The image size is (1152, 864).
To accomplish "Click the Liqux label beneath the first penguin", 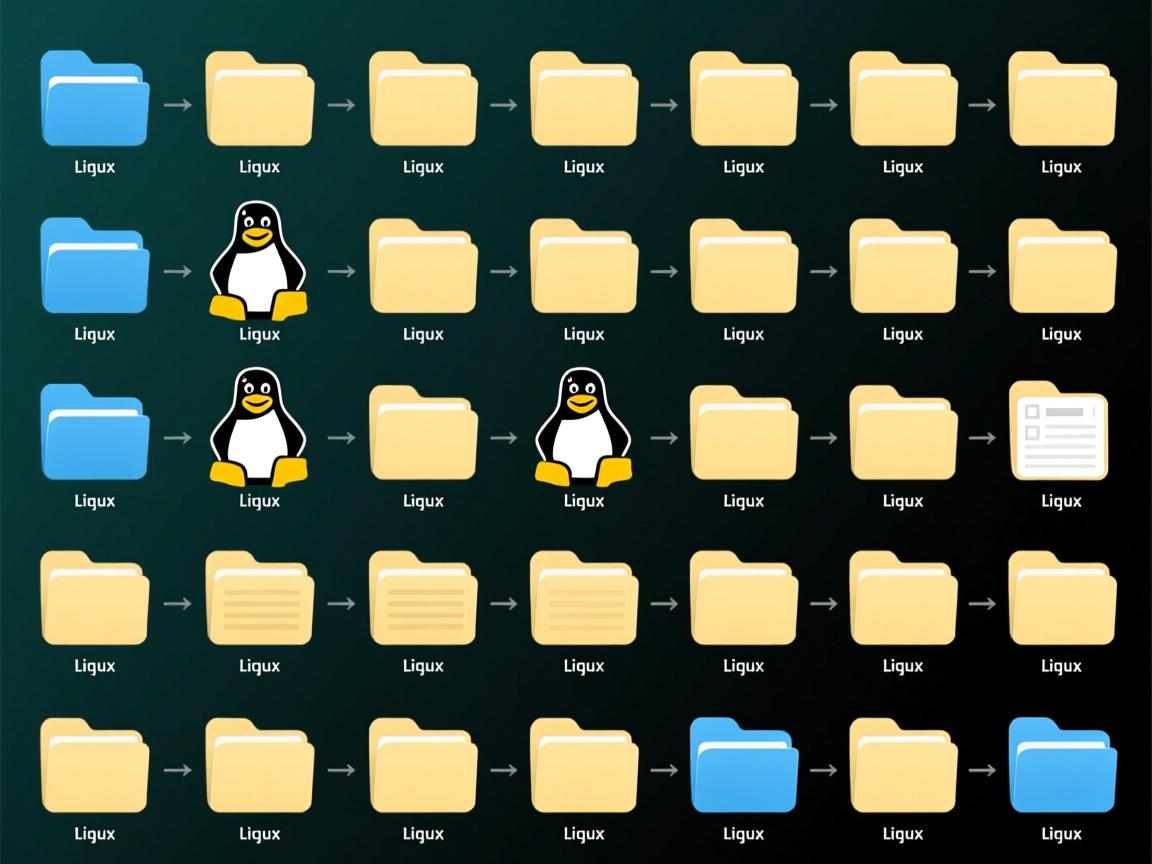I will tap(259, 334).
